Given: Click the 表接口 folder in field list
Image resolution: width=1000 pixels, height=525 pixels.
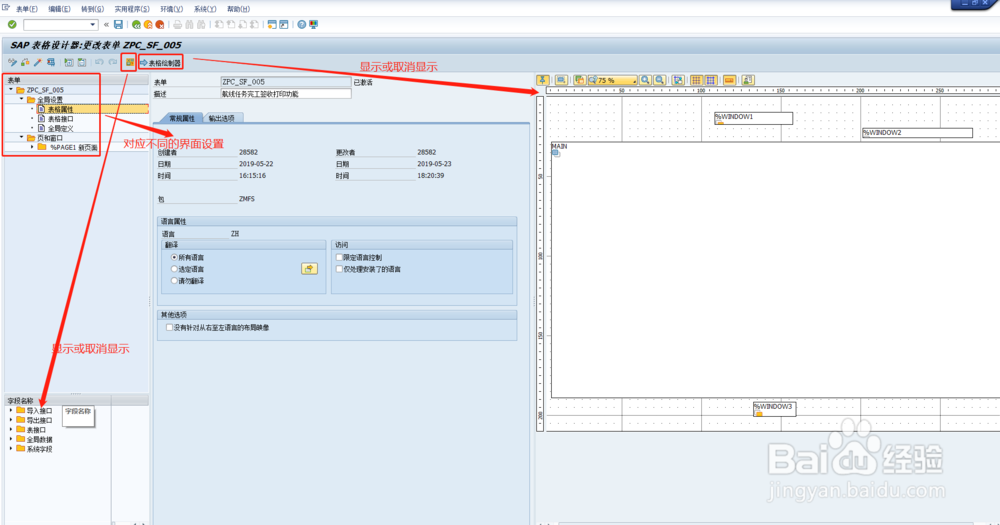Looking at the screenshot, I should coord(36,429).
